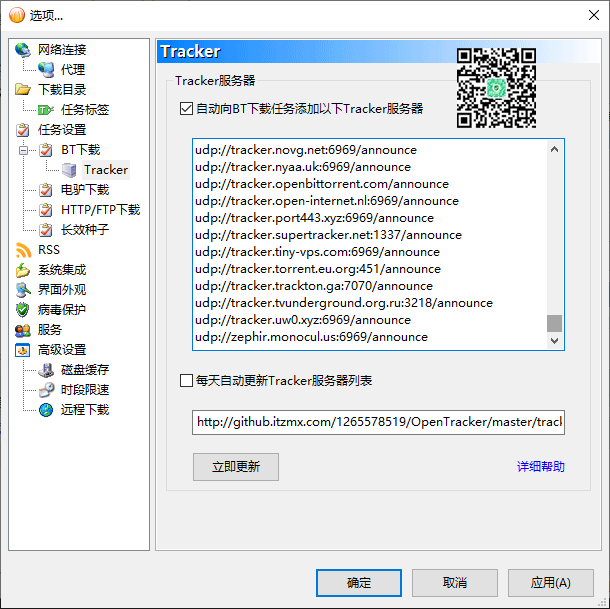Click udp://tracker.tvunderground.org.ru:3218/announce line
Viewport: 610px width, 609px height.
click(x=344, y=303)
